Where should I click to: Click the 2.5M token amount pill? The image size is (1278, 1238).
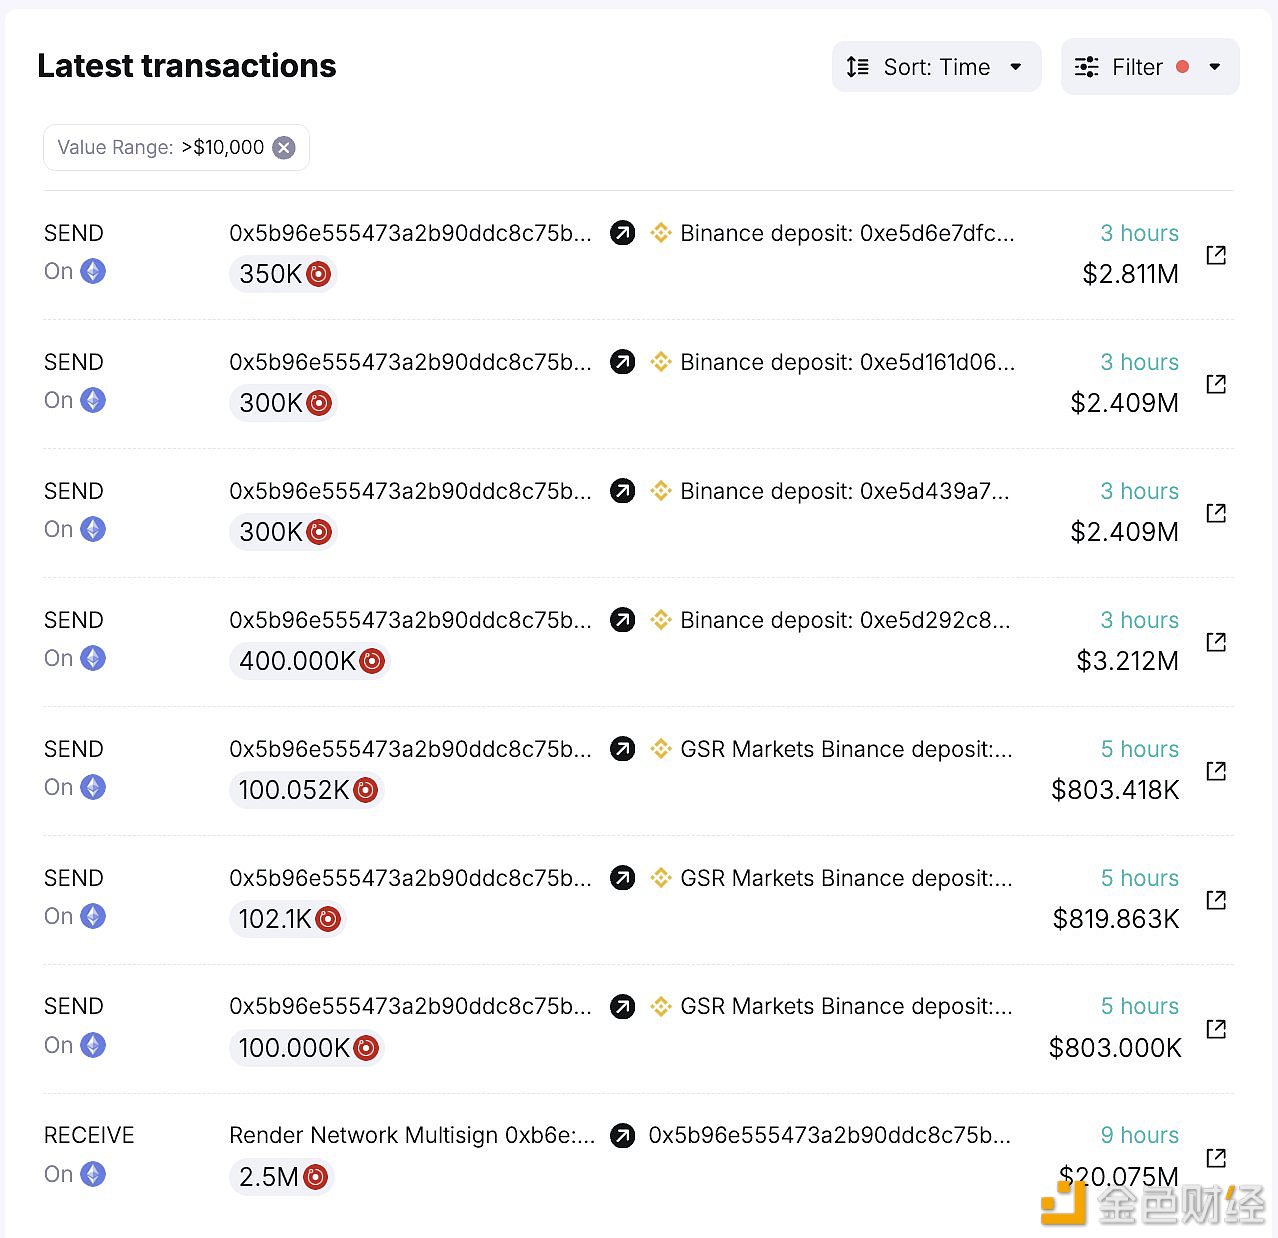281,1177
